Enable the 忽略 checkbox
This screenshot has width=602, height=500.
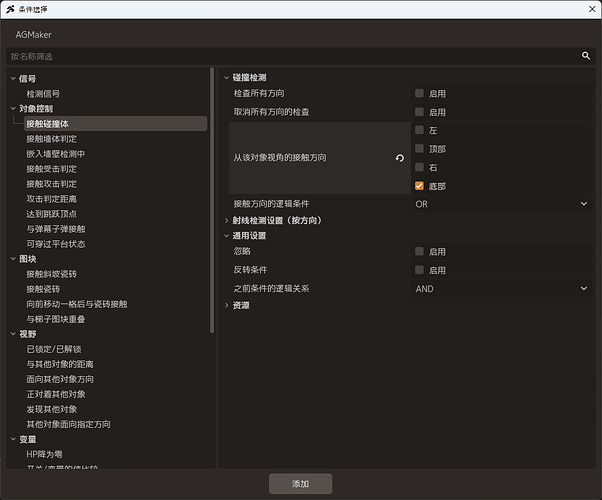pos(419,252)
